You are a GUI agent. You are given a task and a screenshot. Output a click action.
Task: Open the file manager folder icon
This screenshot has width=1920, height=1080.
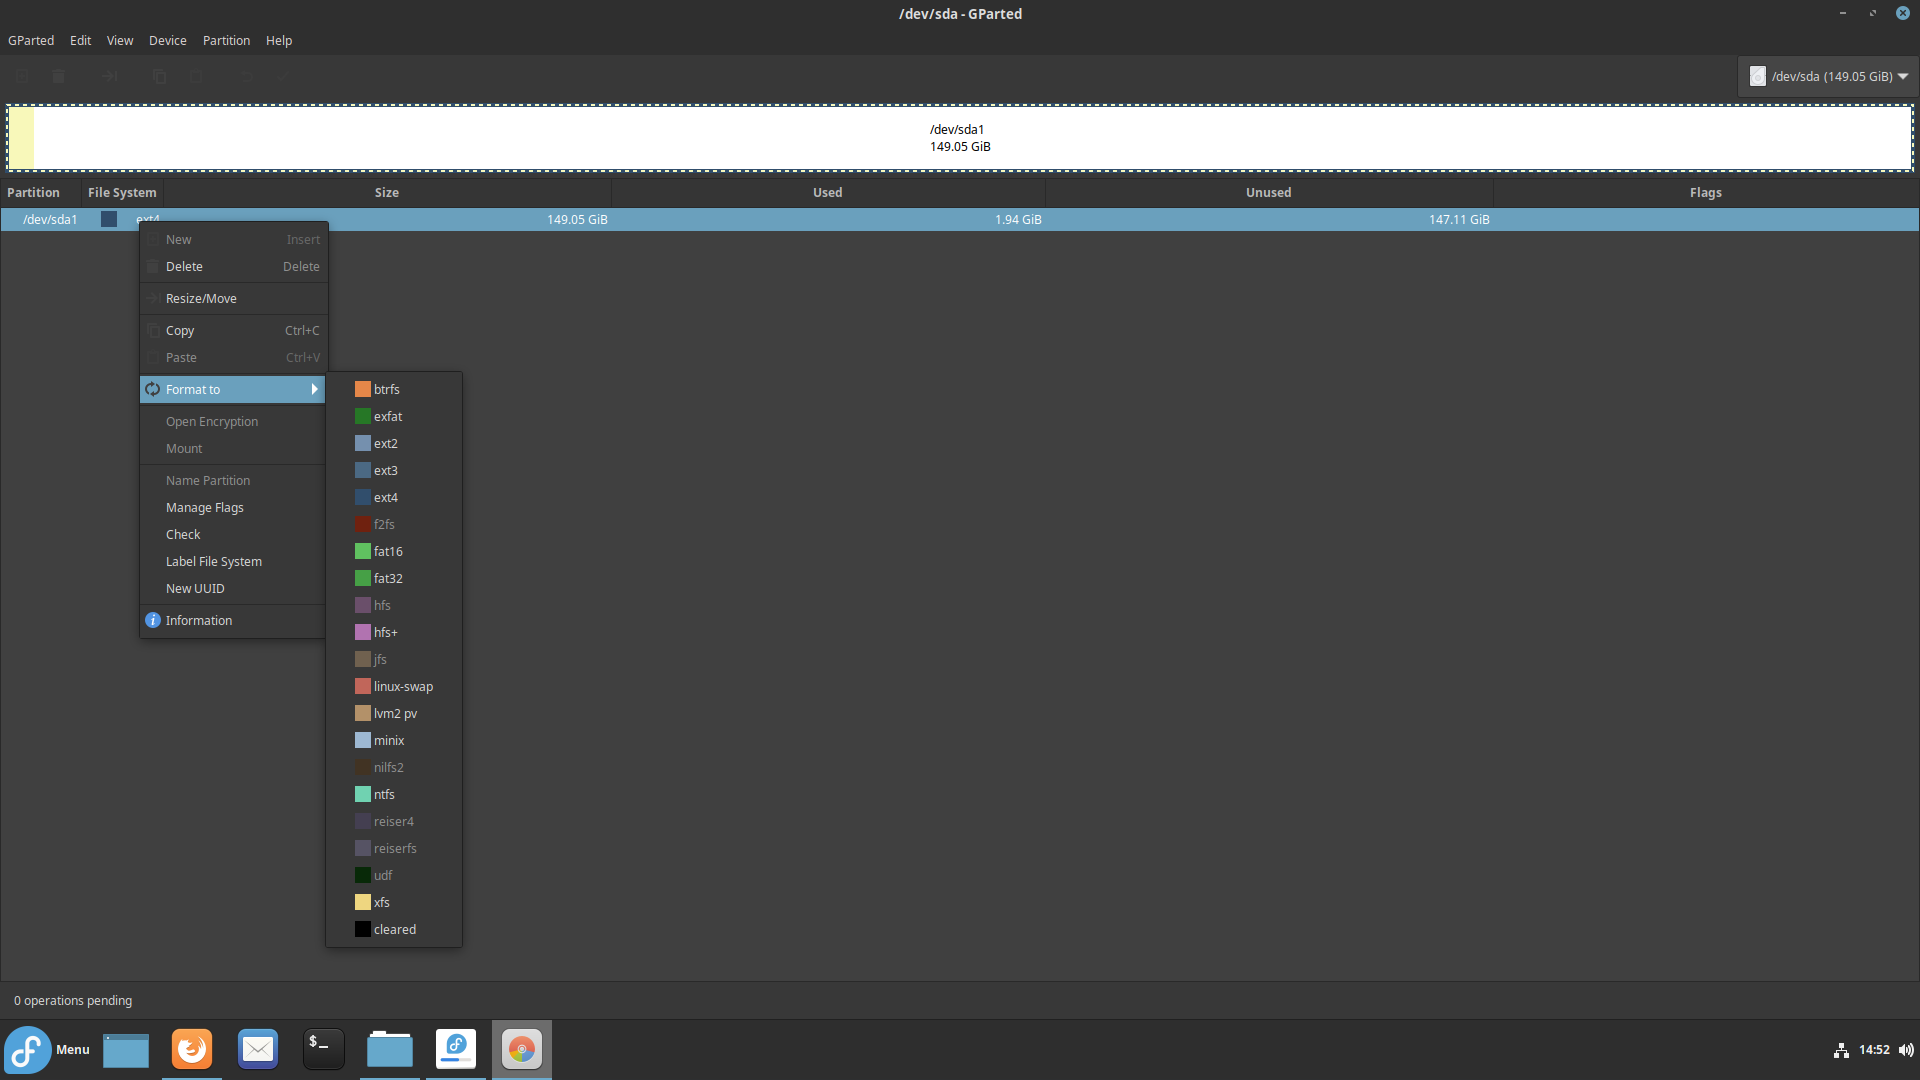390,1049
